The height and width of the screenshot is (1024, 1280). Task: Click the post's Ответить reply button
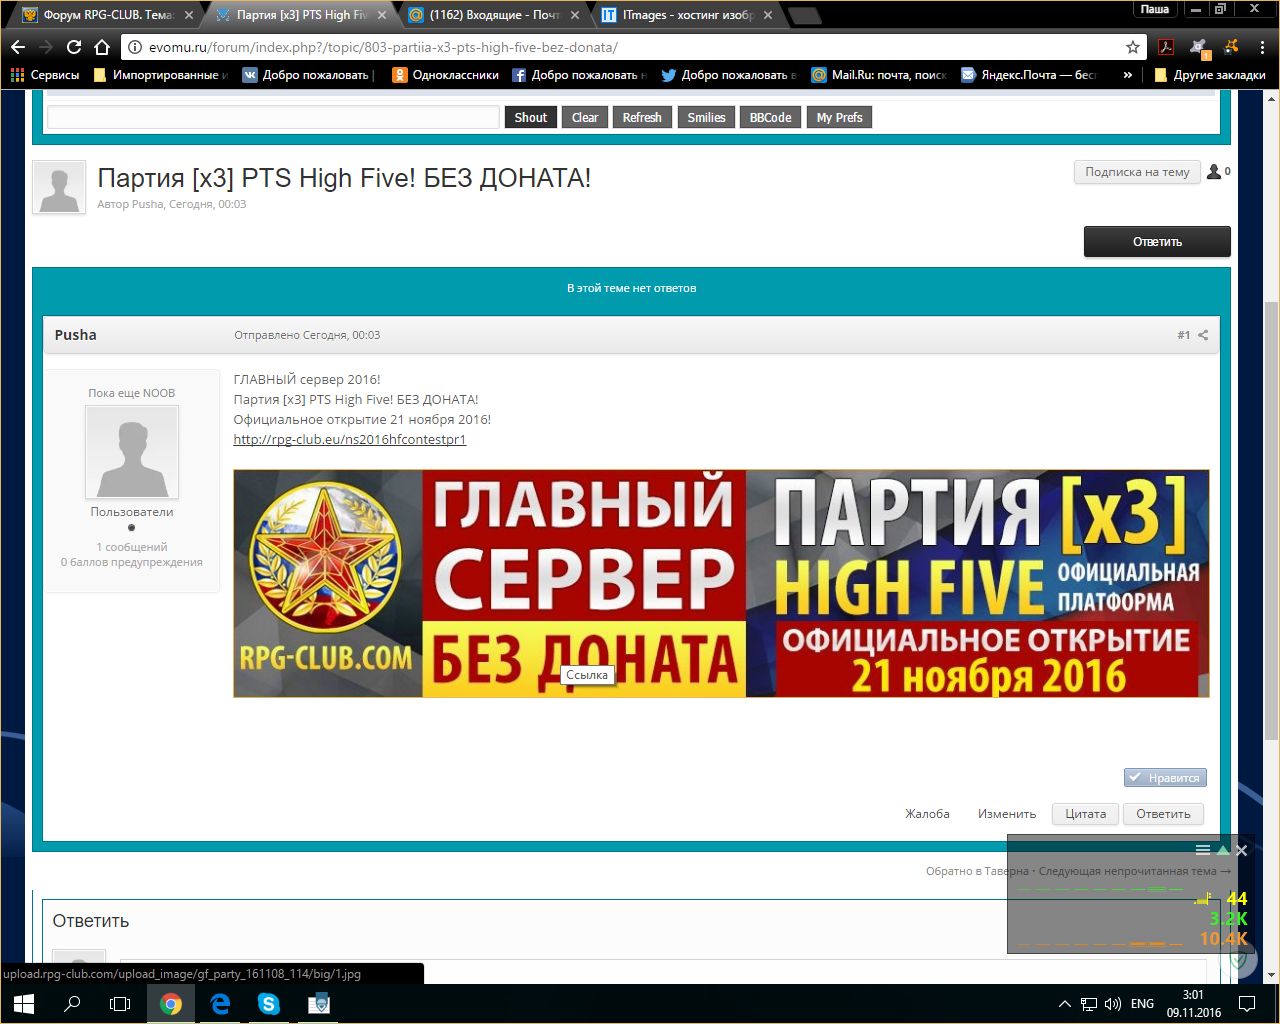point(1163,814)
